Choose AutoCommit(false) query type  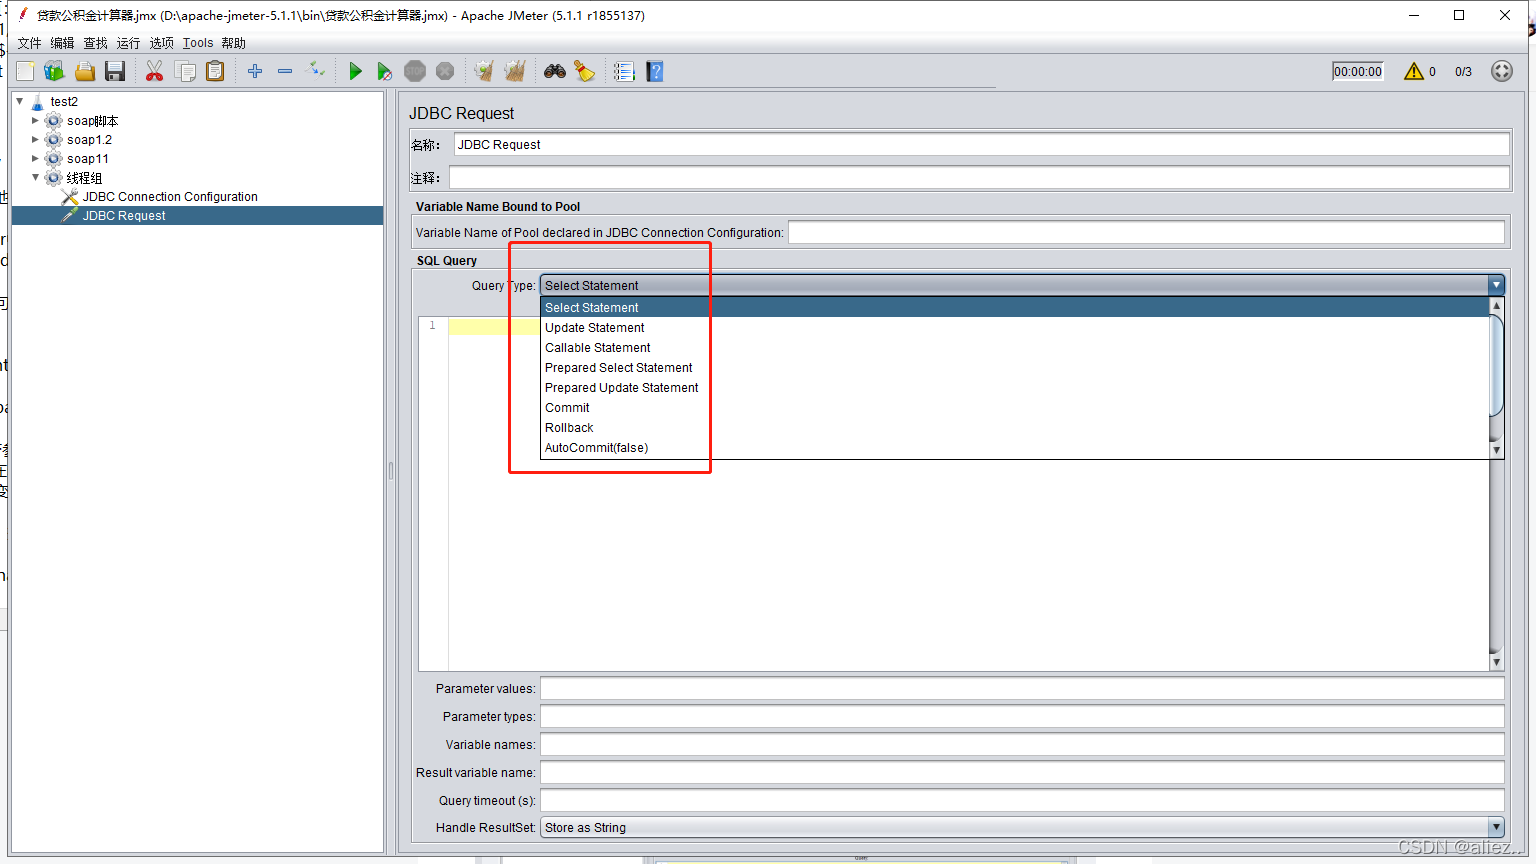coord(1015,448)
